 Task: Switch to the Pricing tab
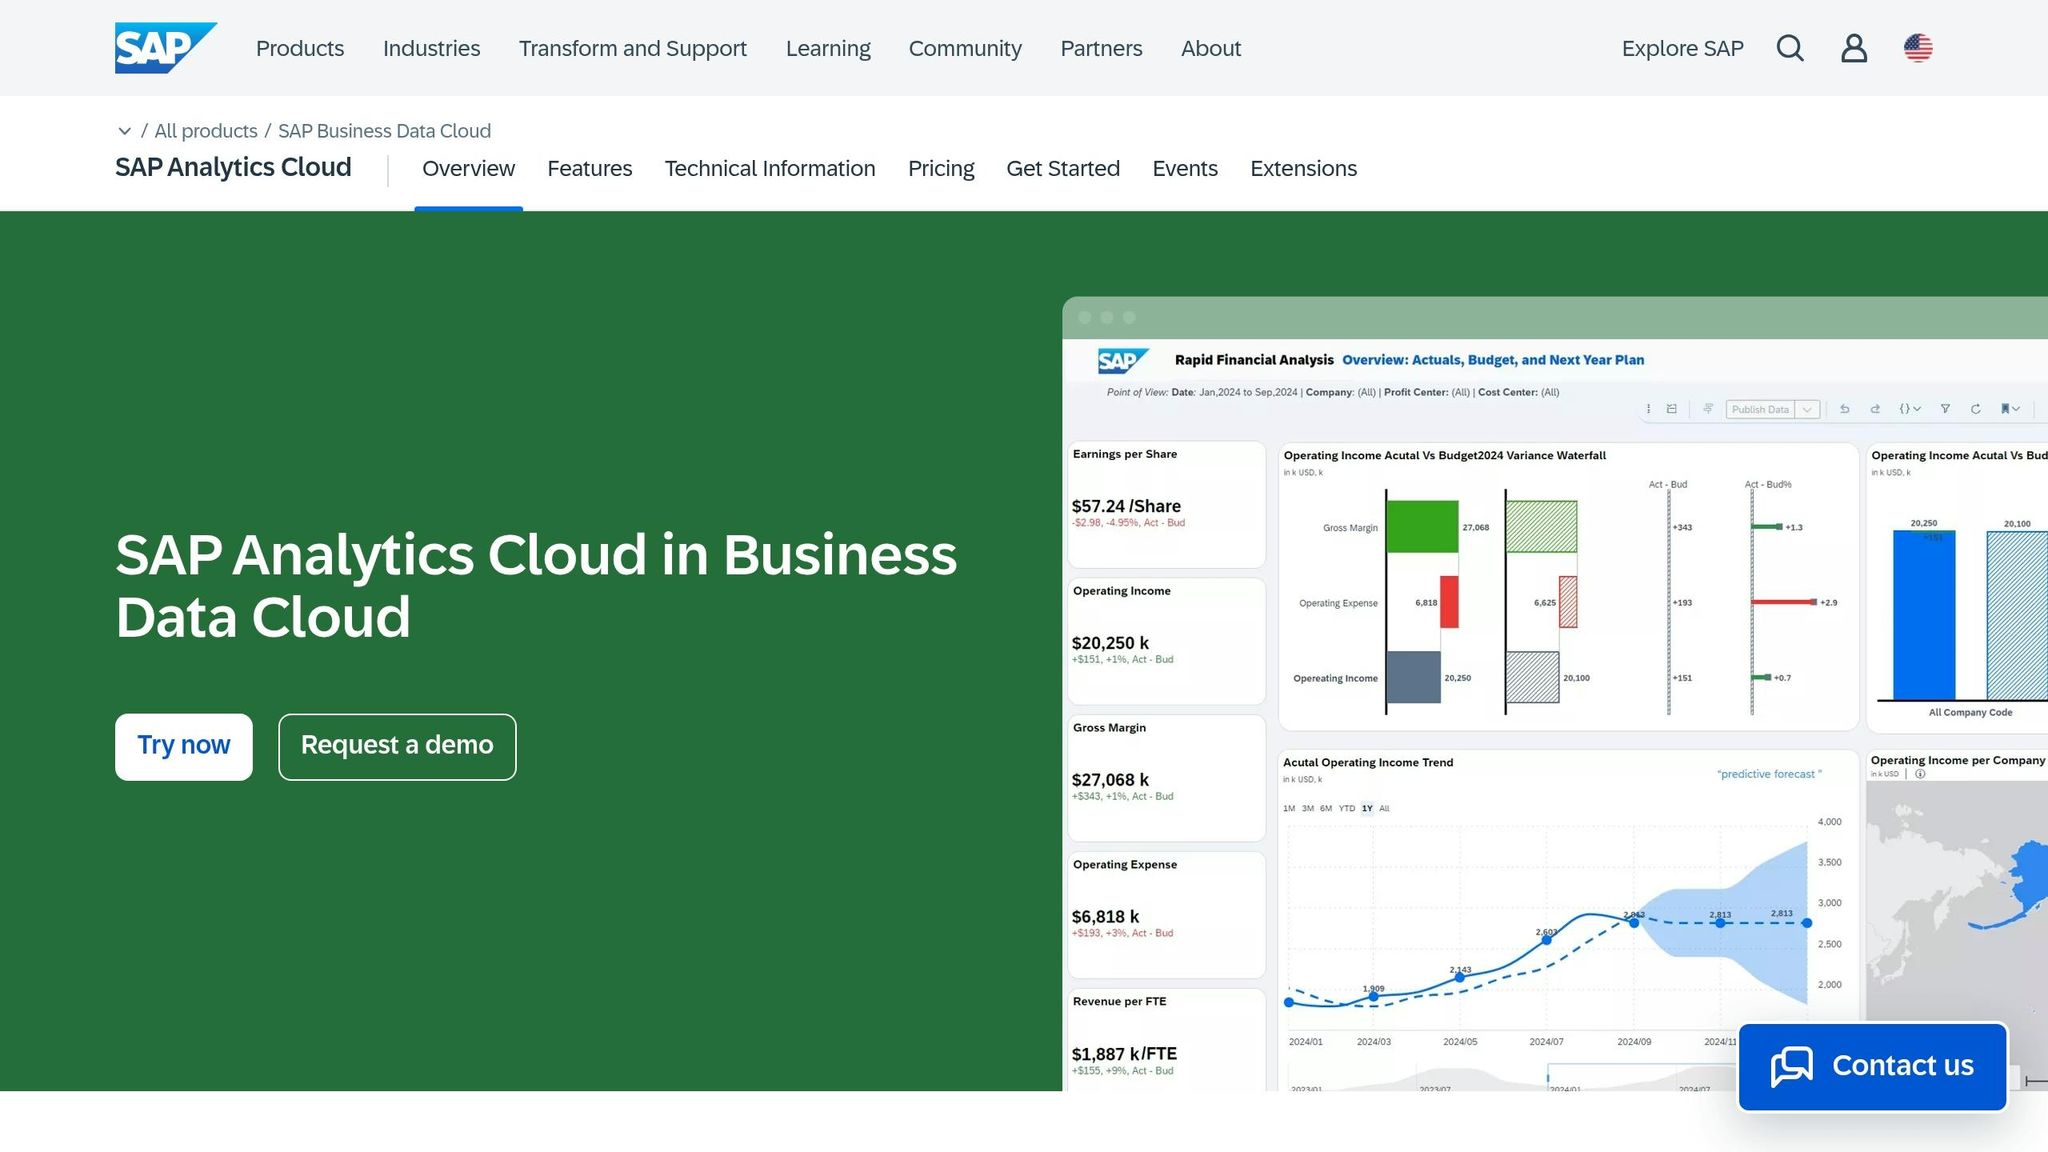941,168
